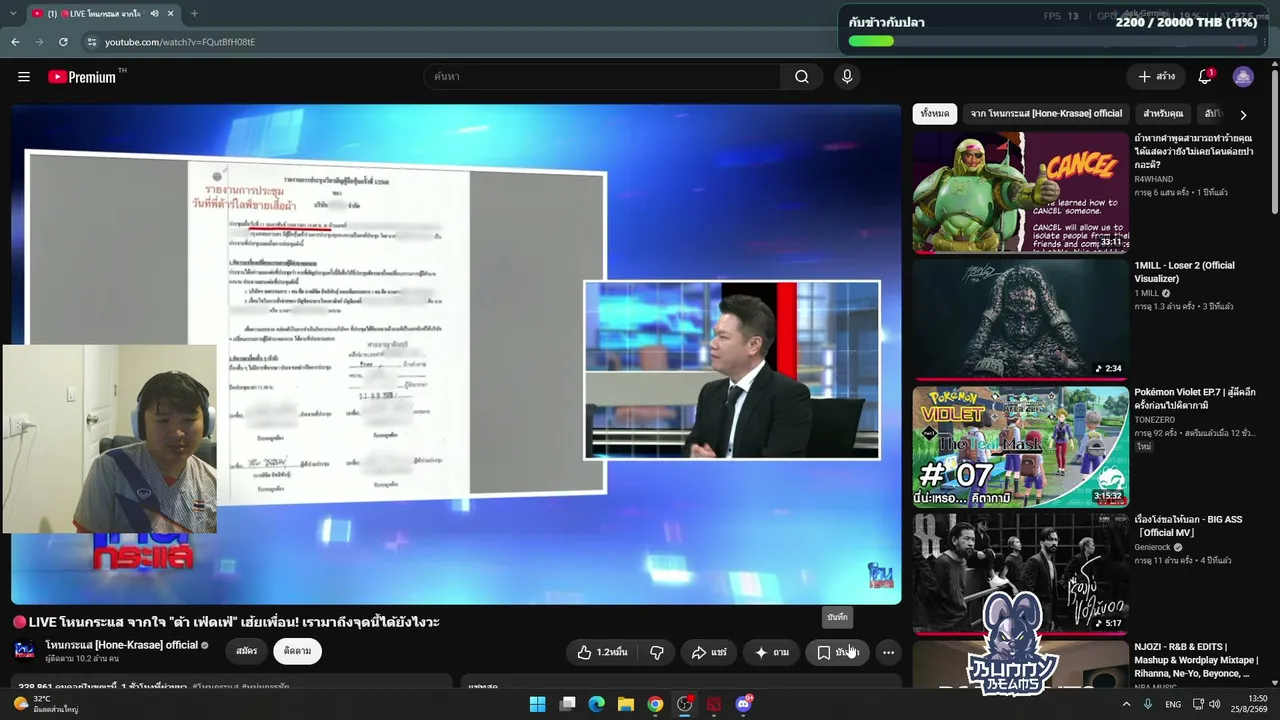Dislike the live video
The width and height of the screenshot is (1280, 720).
pos(657,652)
